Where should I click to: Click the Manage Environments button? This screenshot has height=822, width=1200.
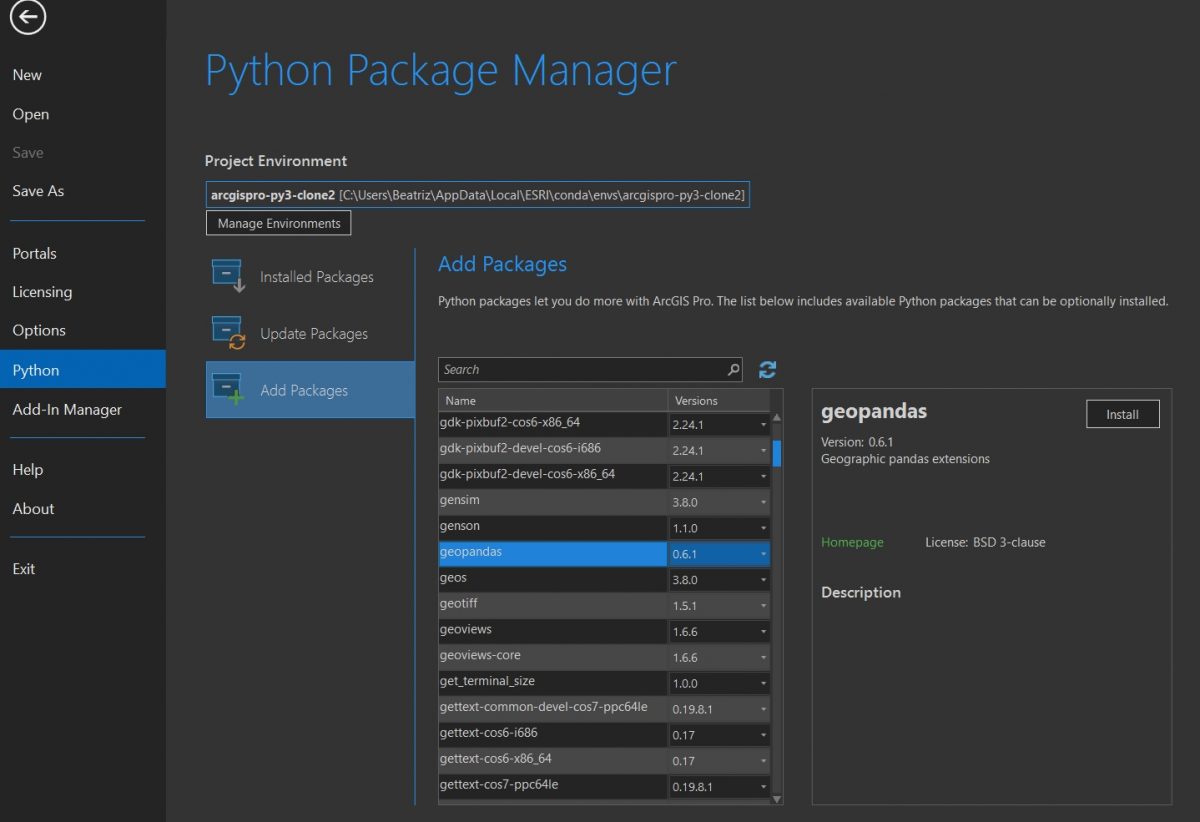(x=278, y=223)
